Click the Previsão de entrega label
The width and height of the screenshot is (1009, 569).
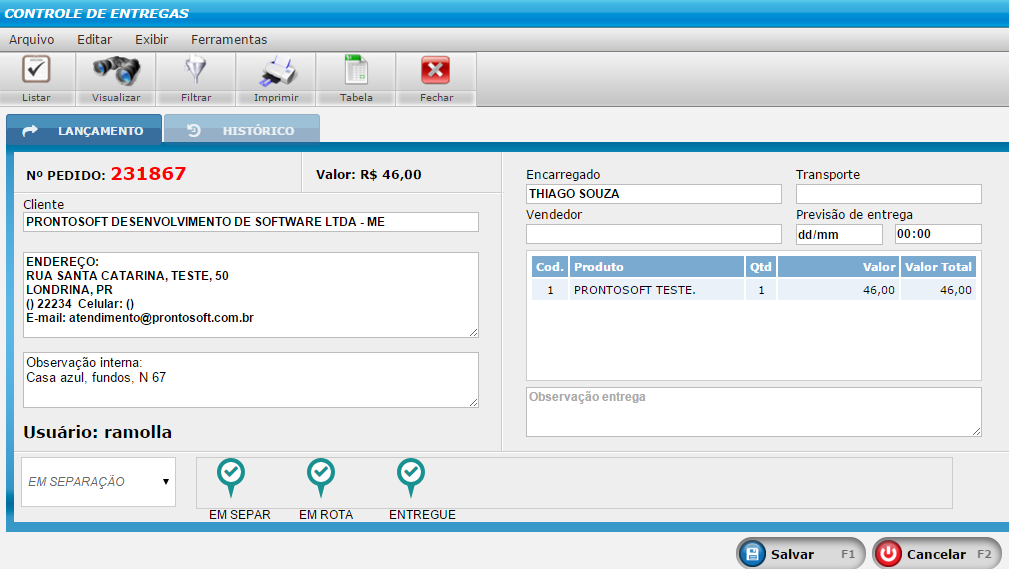tap(854, 214)
